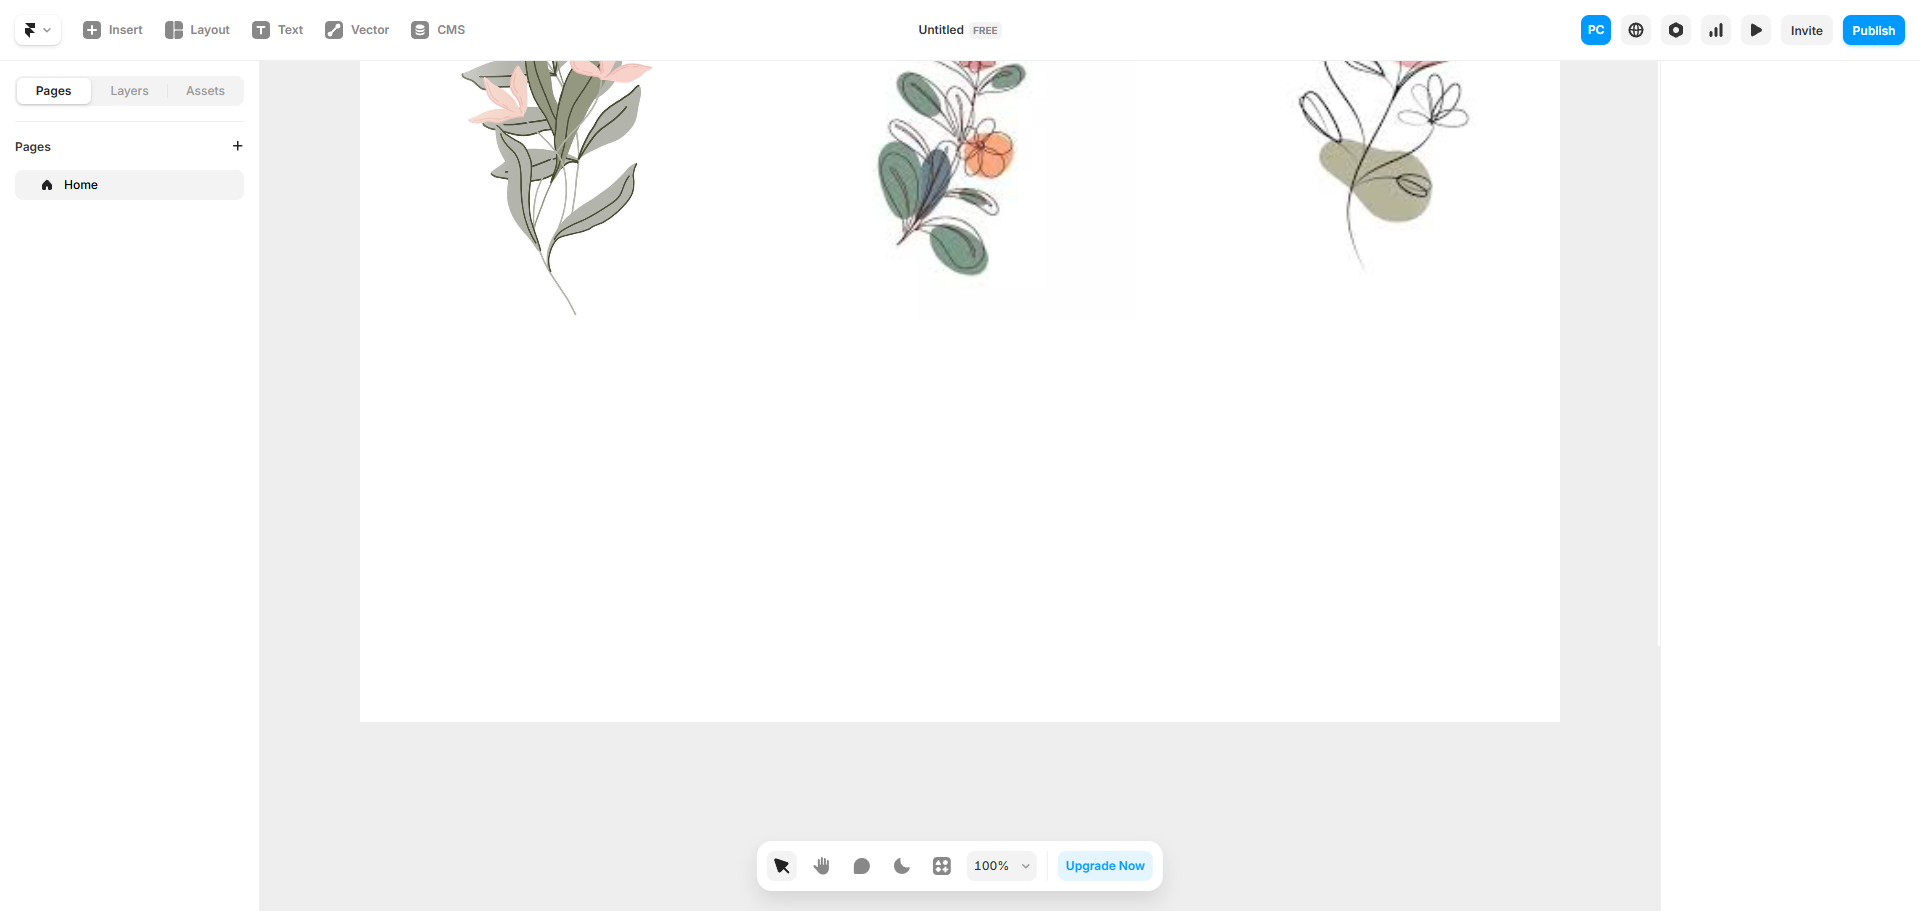
Task: Expand the 100% zoom dropdown
Action: pyautogui.click(x=1002, y=866)
